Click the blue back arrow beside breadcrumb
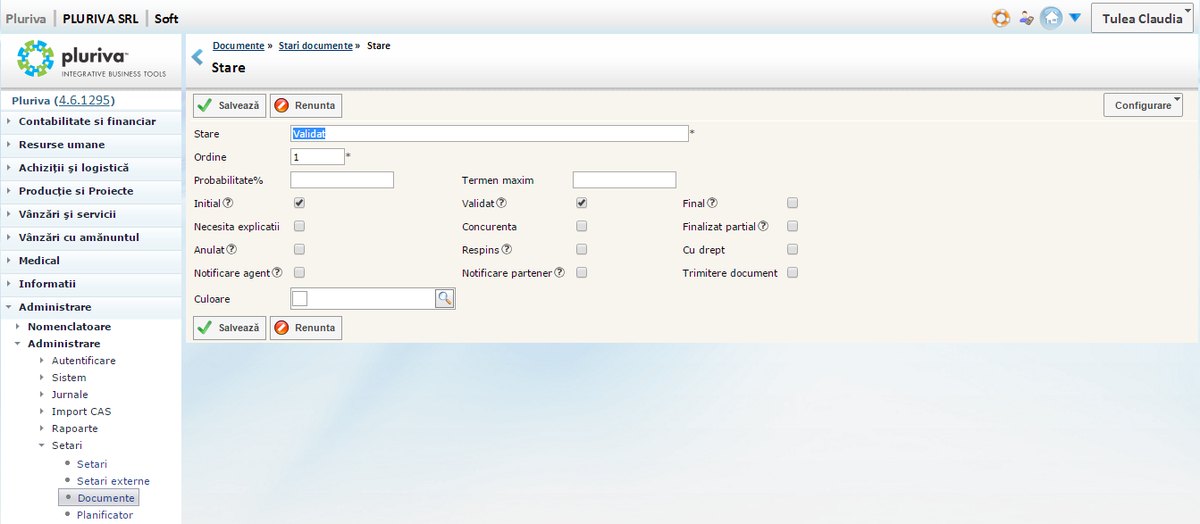The image size is (1200, 524). pyautogui.click(x=197, y=57)
